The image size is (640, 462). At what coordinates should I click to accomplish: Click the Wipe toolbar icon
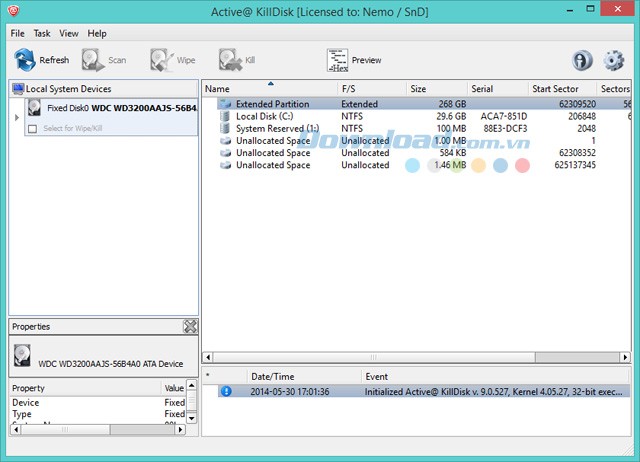click(162, 60)
